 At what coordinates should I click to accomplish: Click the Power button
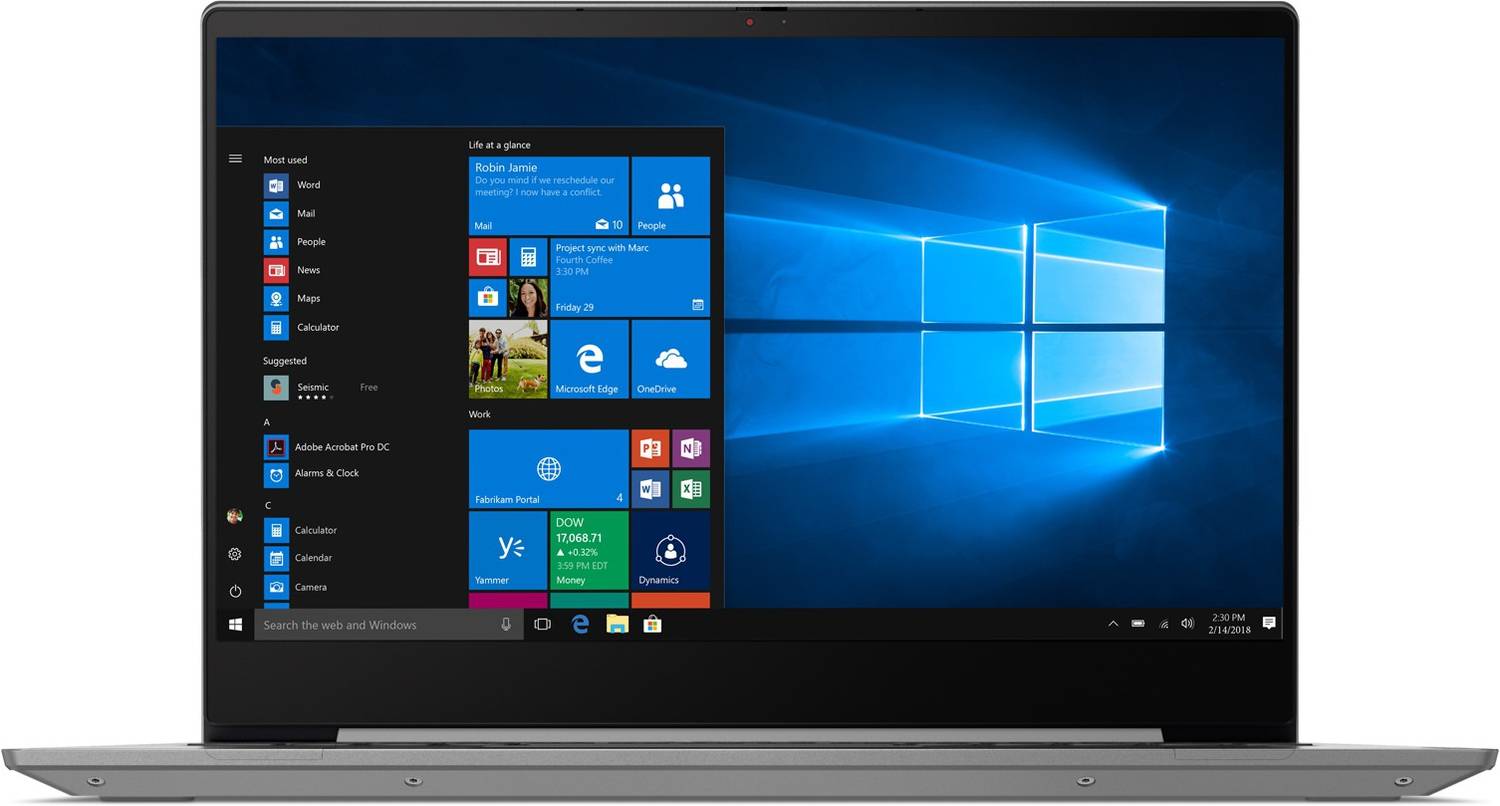[234, 591]
